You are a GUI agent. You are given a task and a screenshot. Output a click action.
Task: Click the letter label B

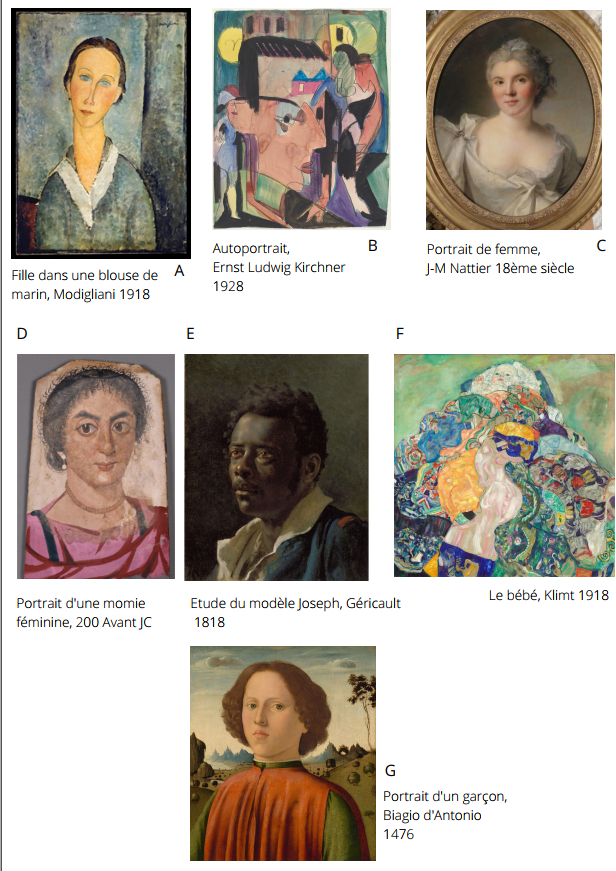(373, 246)
